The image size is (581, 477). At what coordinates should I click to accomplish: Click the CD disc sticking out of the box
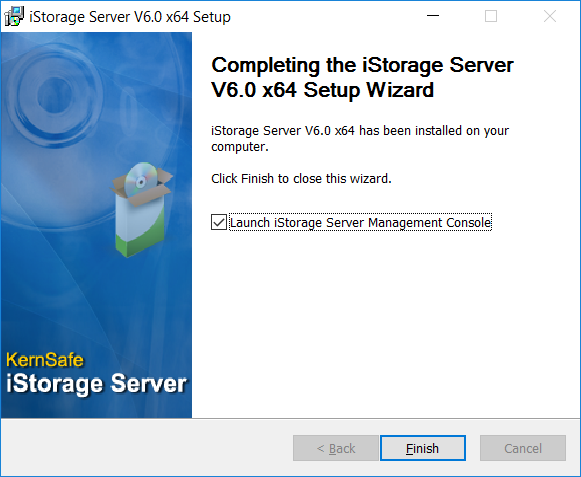141,179
